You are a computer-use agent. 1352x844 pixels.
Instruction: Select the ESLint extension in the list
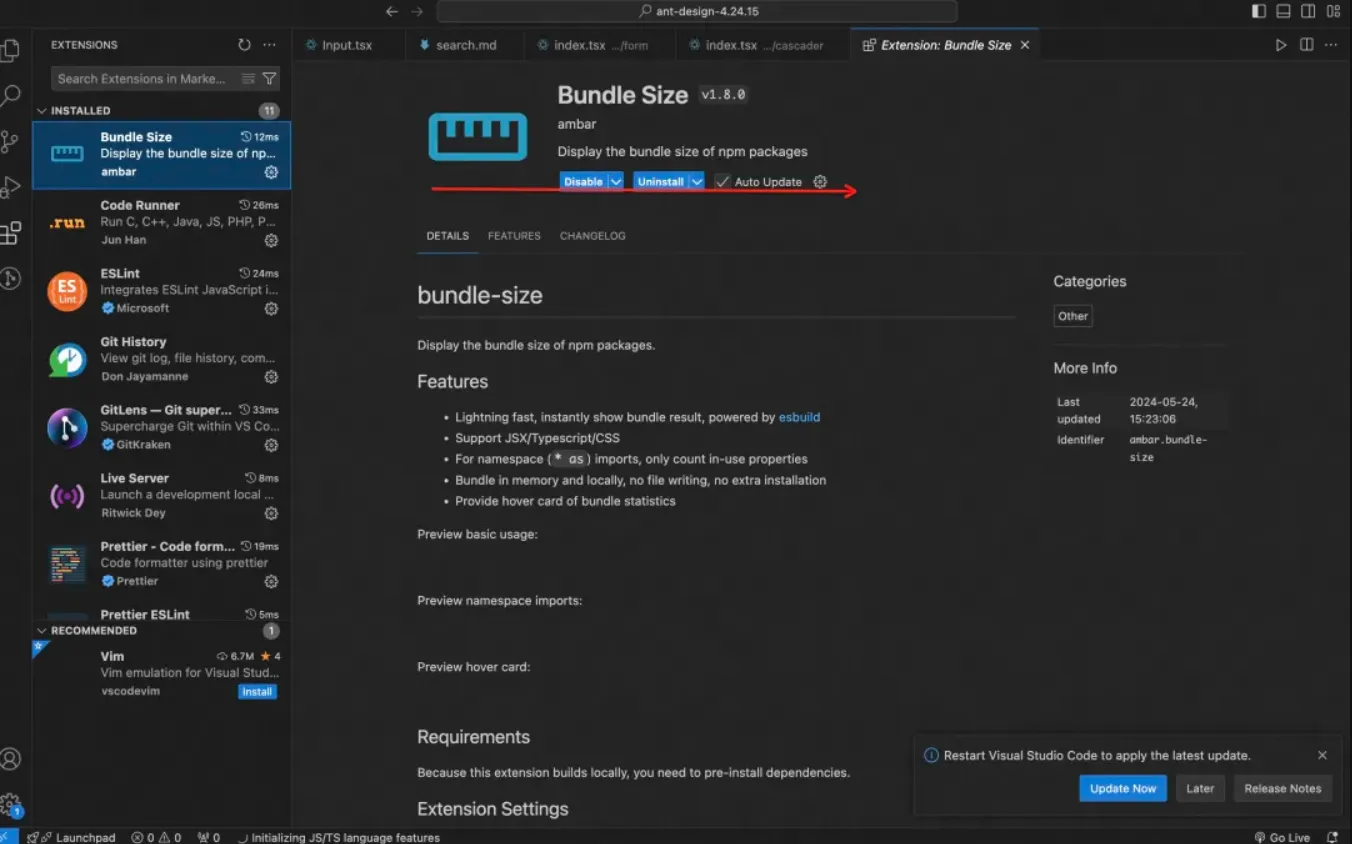162,291
